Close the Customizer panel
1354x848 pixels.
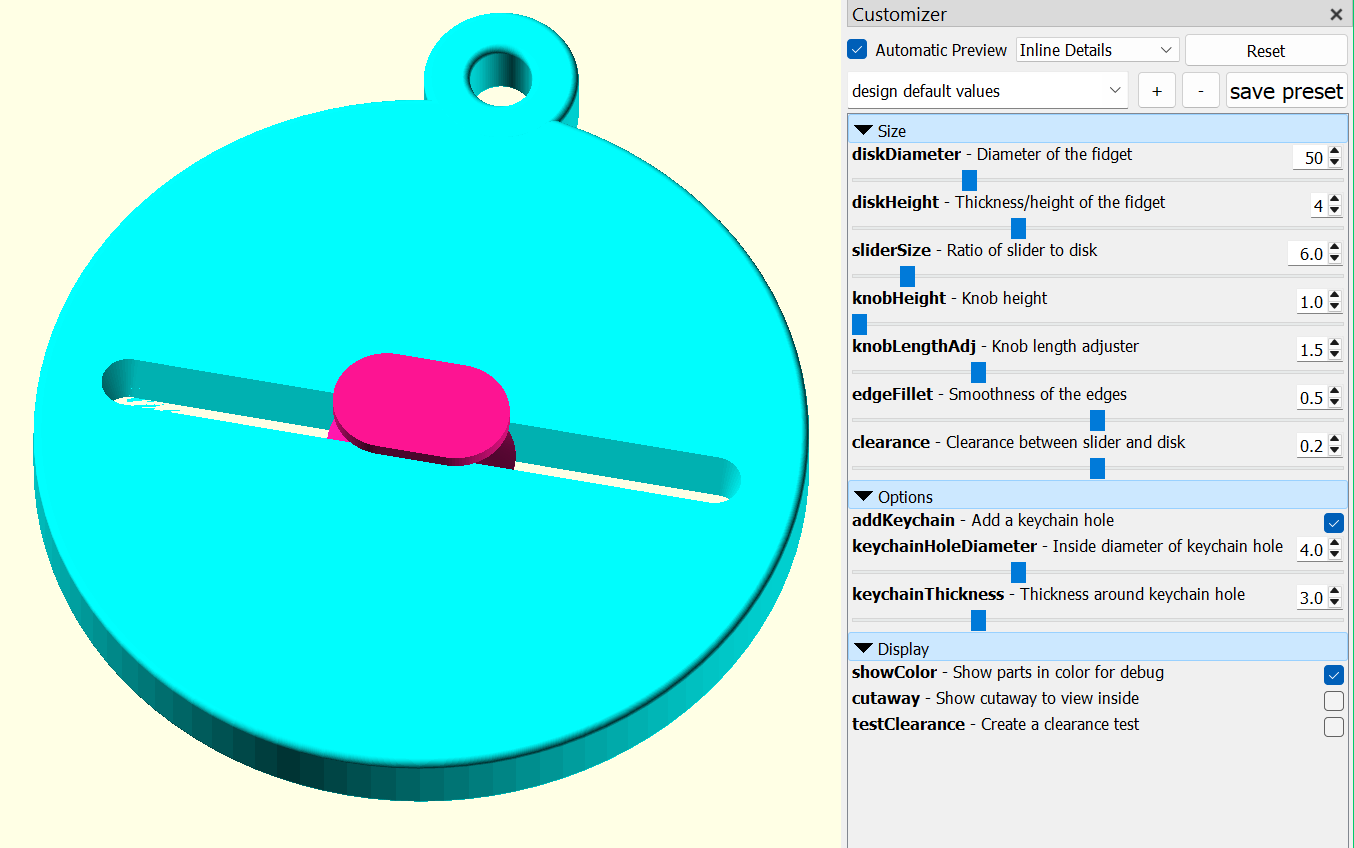point(1336,14)
